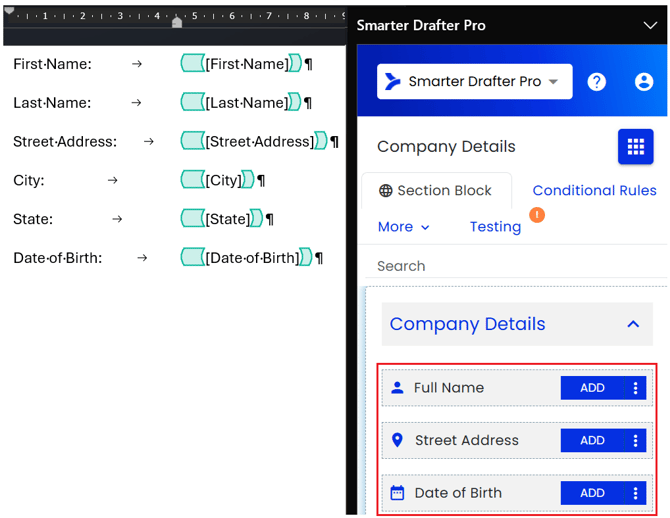Click the blue grid apps button
This screenshot has height=518, width=670.
point(635,147)
